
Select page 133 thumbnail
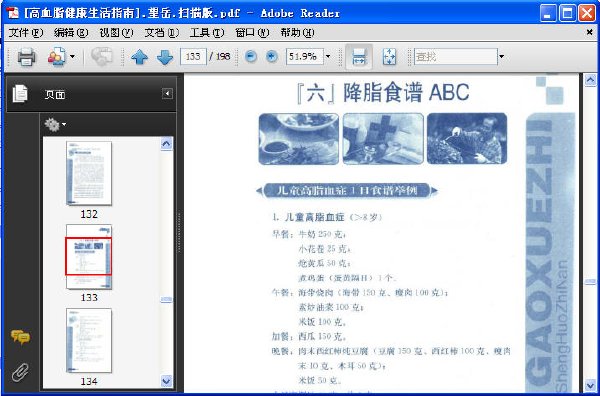(x=89, y=256)
